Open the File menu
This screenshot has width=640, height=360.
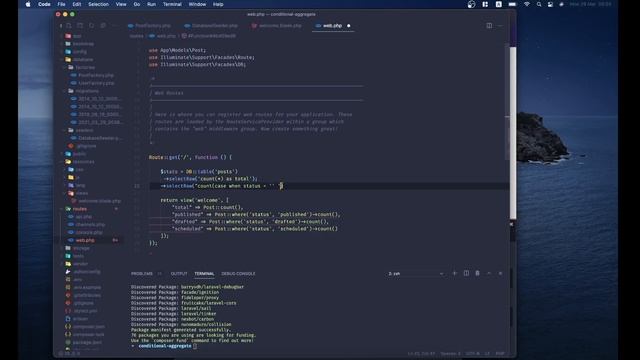(x=61, y=4)
